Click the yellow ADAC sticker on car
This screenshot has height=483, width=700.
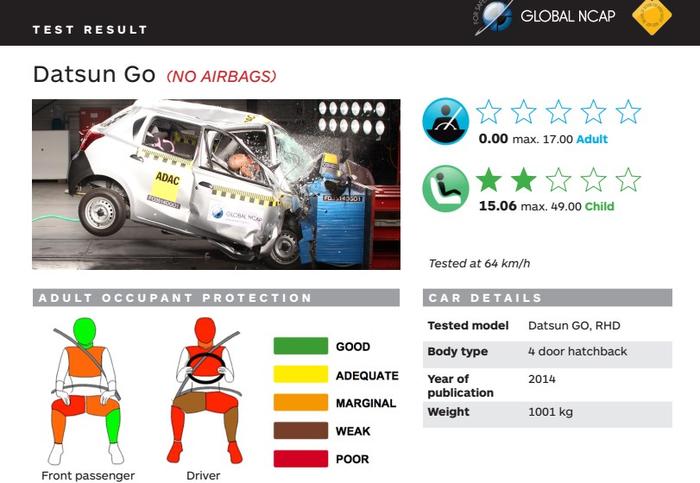167,183
